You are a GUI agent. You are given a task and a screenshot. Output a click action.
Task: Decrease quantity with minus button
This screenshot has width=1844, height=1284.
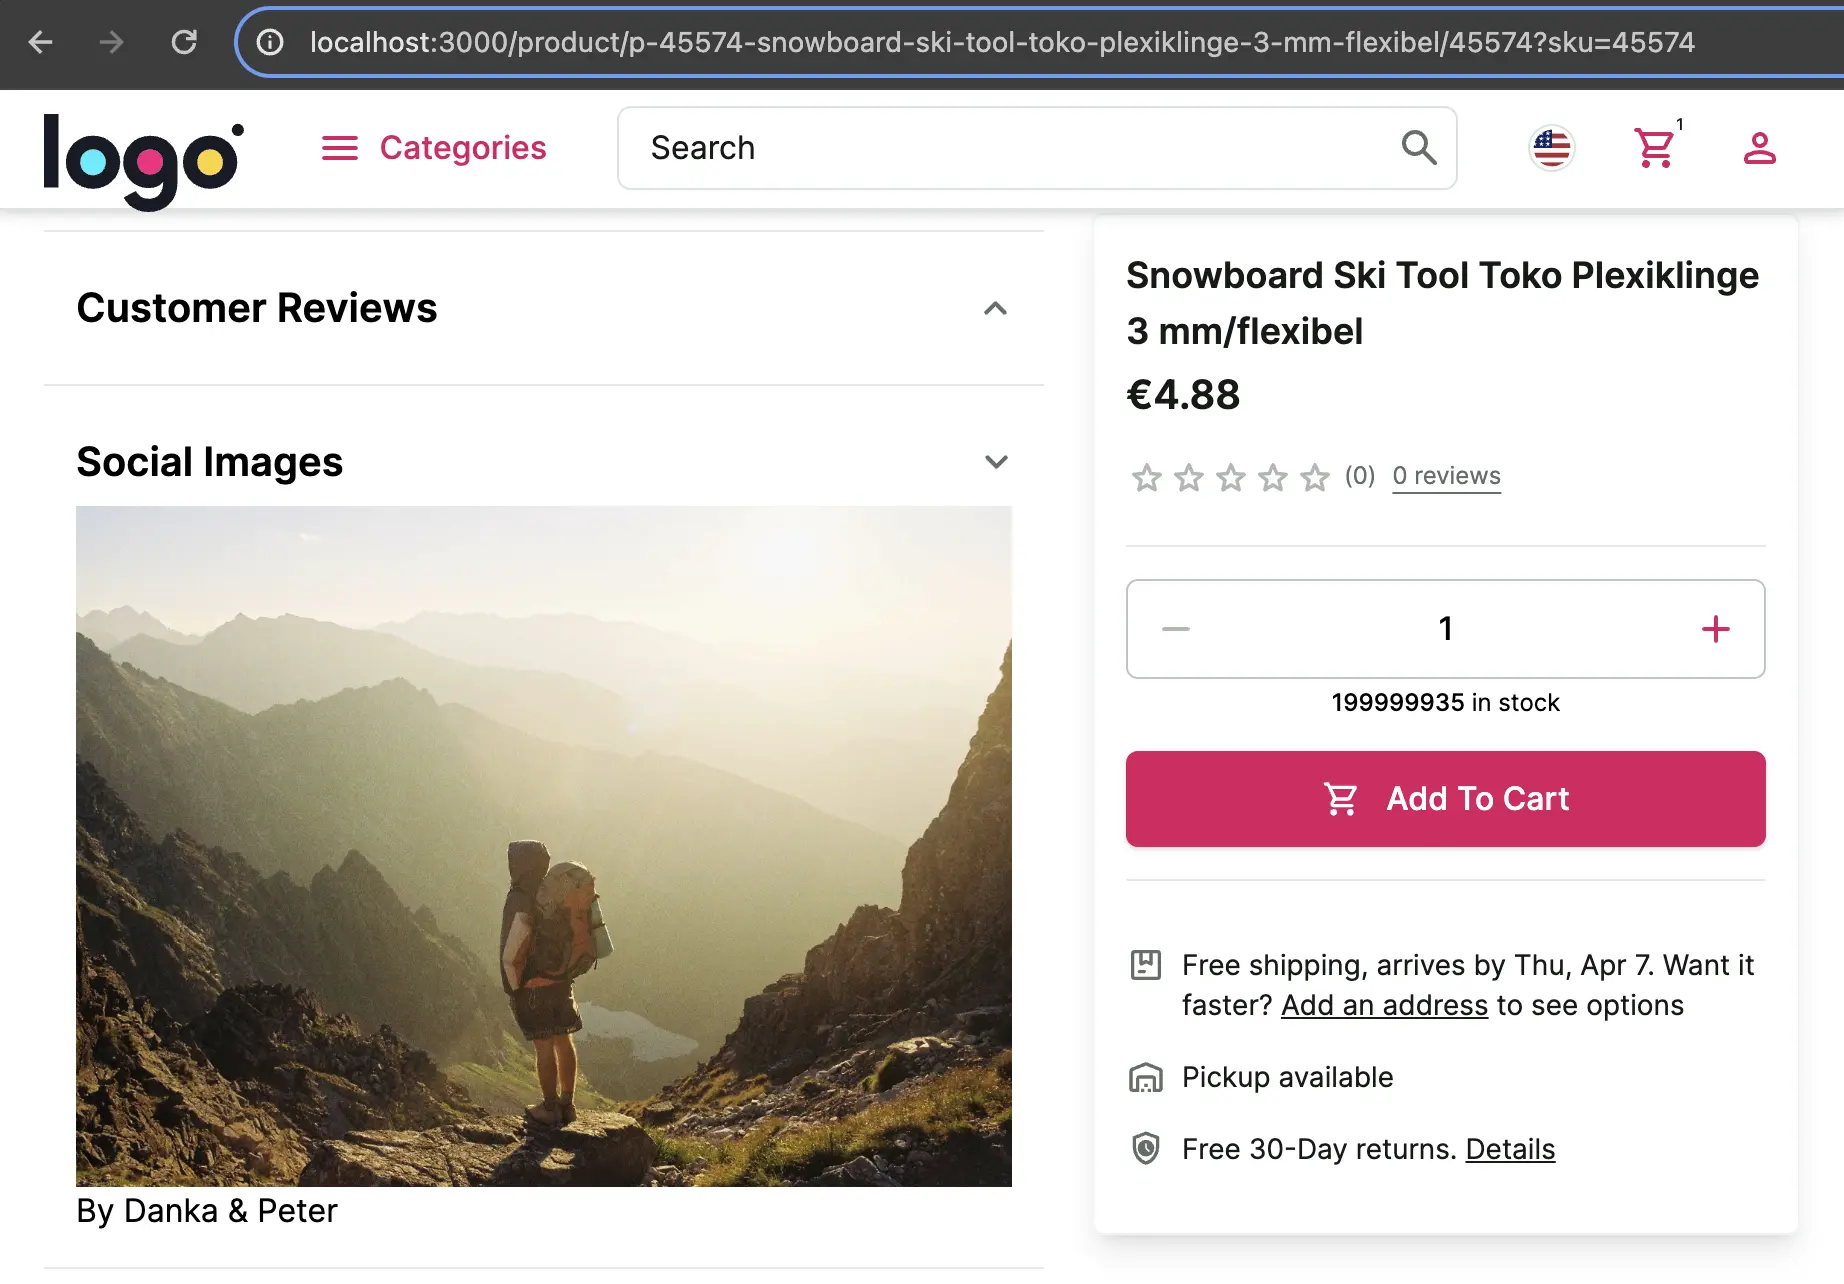point(1176,629)
